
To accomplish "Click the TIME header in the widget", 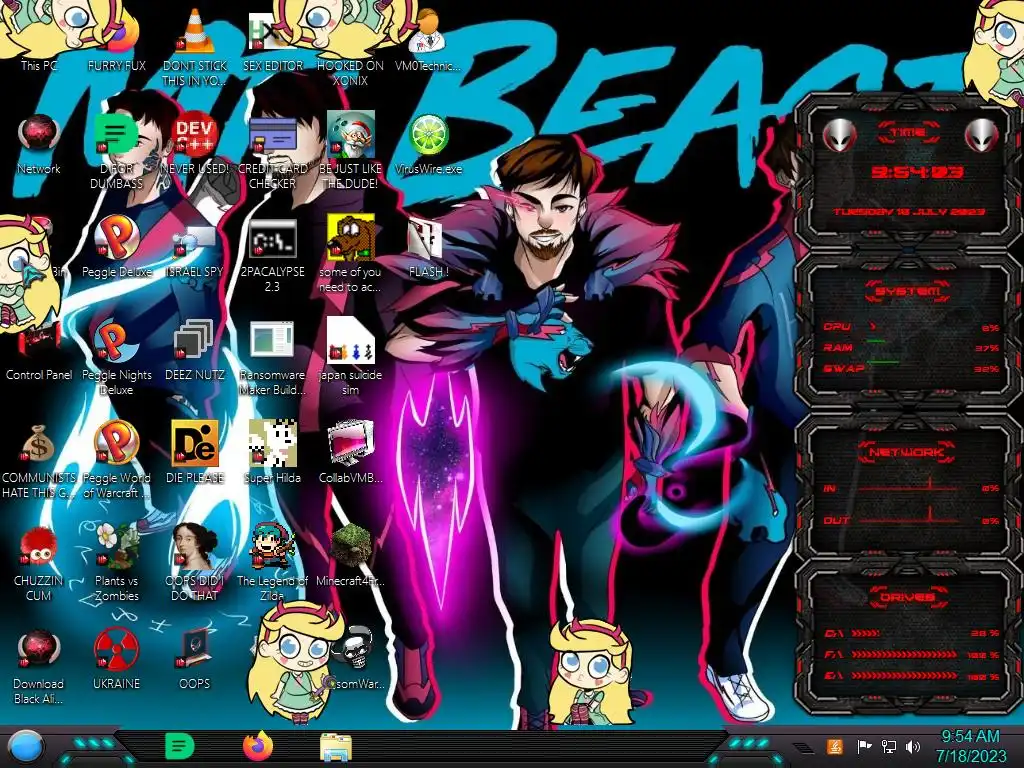I will (908, 133).
